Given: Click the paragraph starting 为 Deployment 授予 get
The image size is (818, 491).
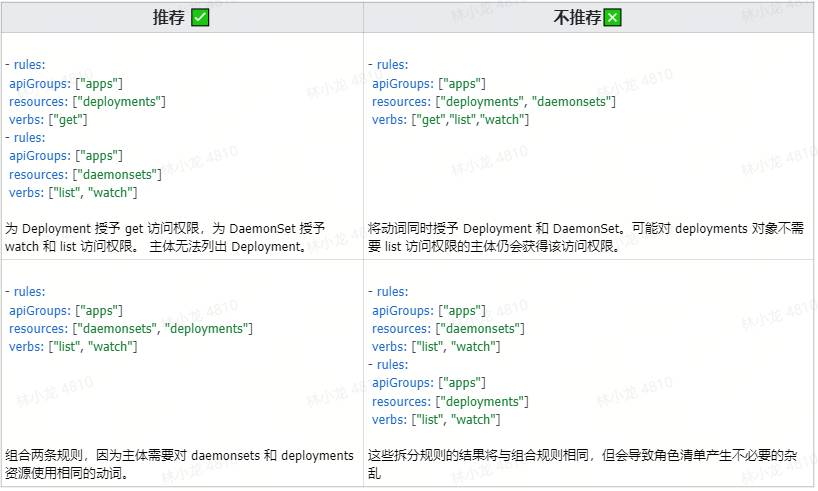Looking at the screenshot, I should click(165, 237).
